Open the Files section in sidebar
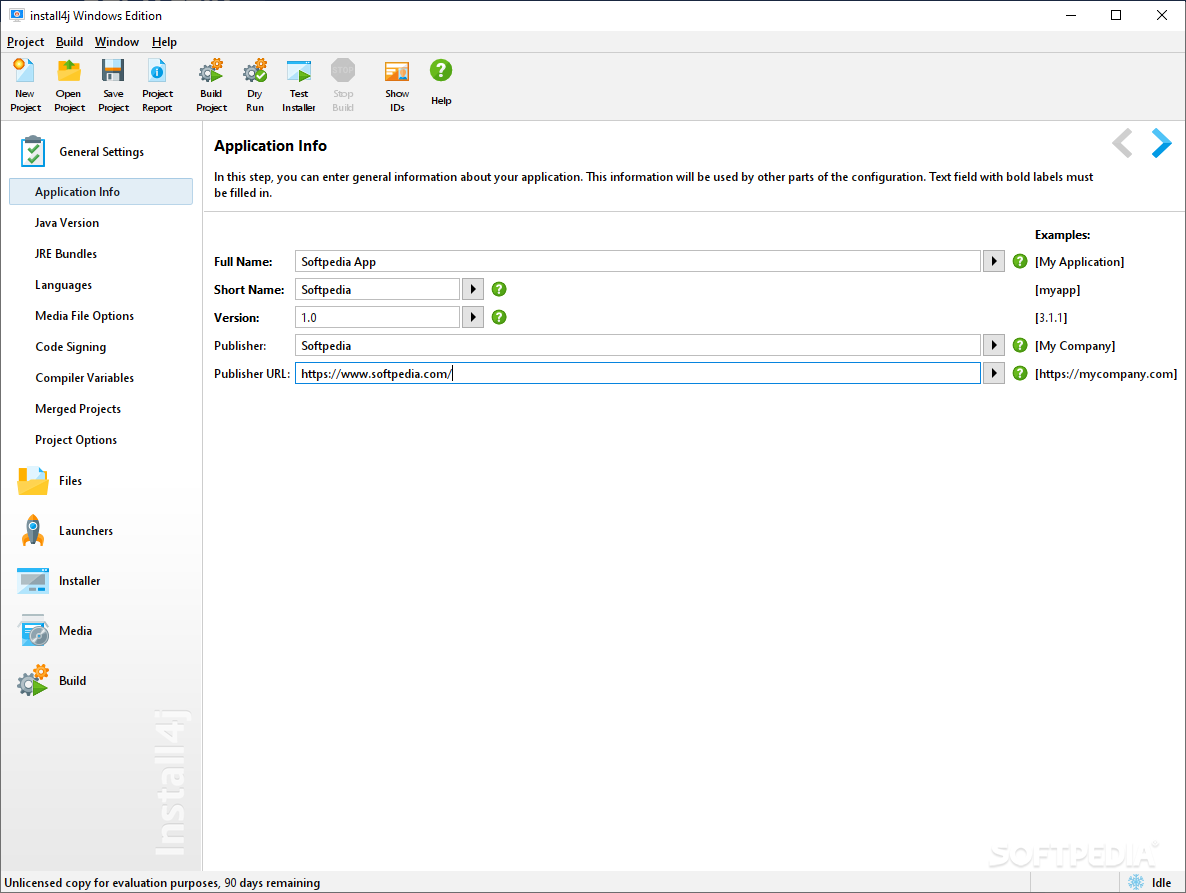Image resolution: width=1186 pixels, height=893 pixels. (70, 481)
